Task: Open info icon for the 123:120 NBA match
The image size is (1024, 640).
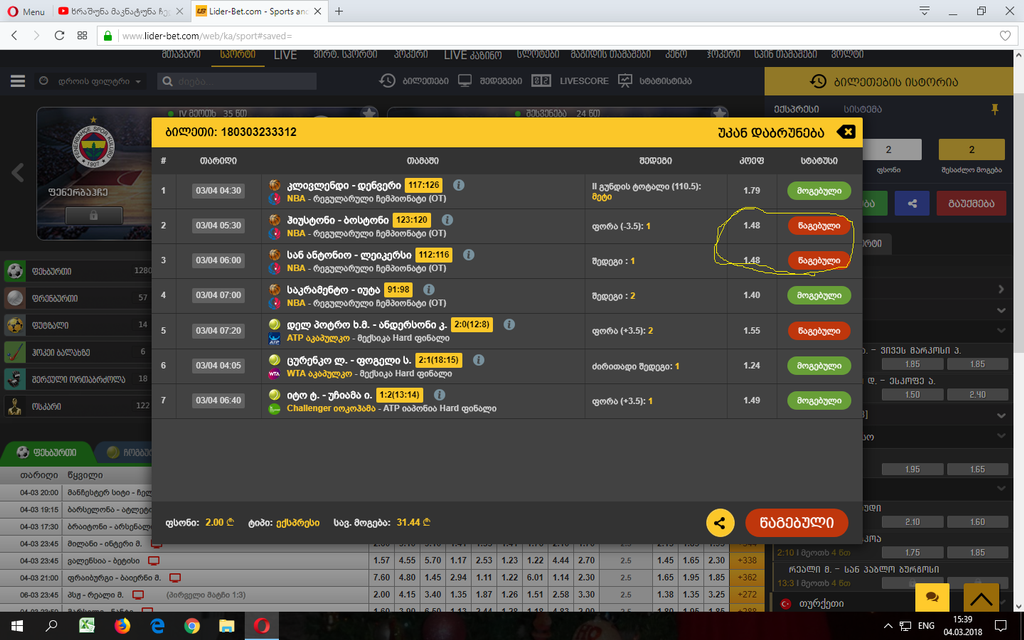Action: [447, 220]
